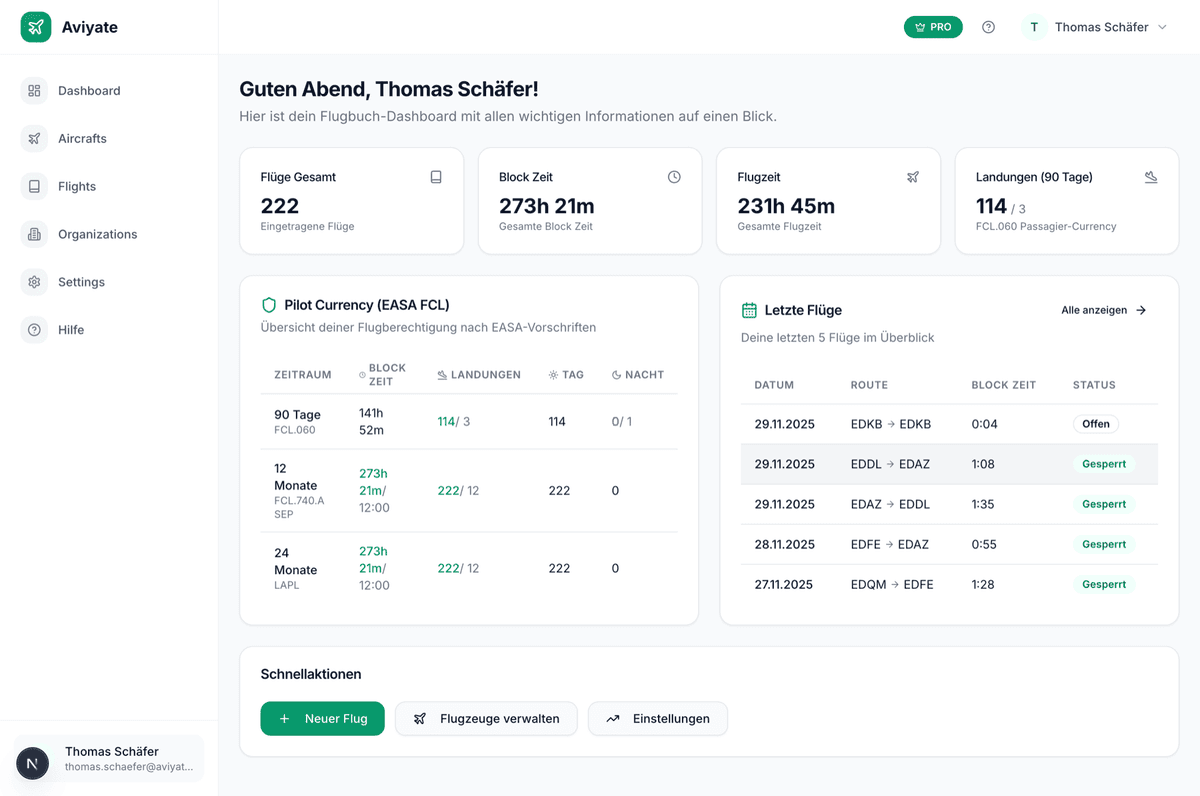This screenshot has width=1200, height=796.
Task: Select the Gesperrt status on EDDL flight
Action: [1103, 464]
